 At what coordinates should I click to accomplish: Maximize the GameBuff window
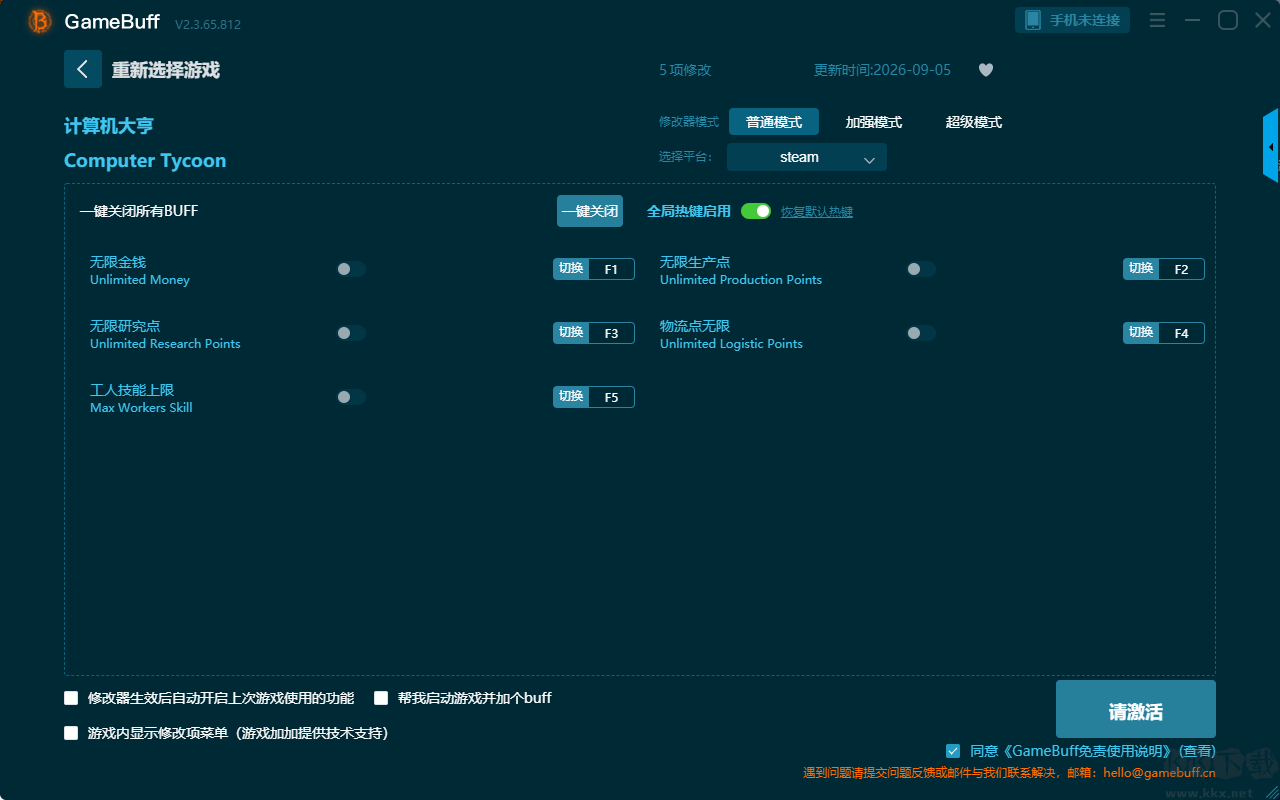coord(1228,20)
